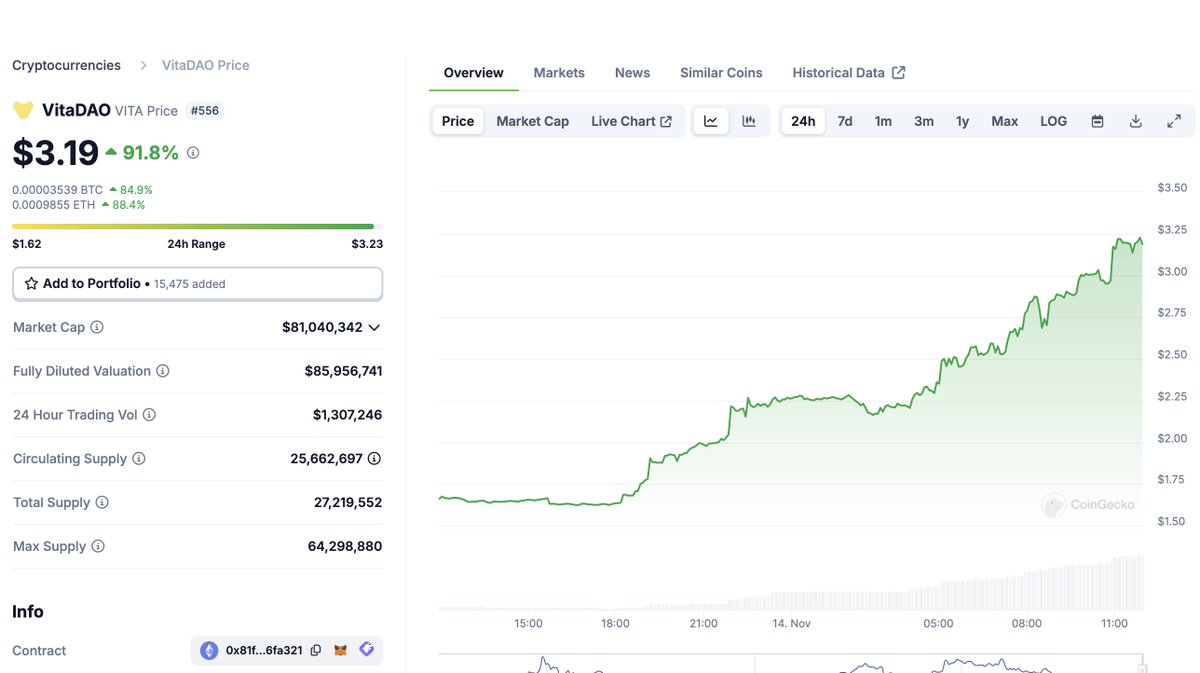Screen dimensions: 1200x673
Task: Select the Market Cap chart toggle
Action: tap(533, 121)
